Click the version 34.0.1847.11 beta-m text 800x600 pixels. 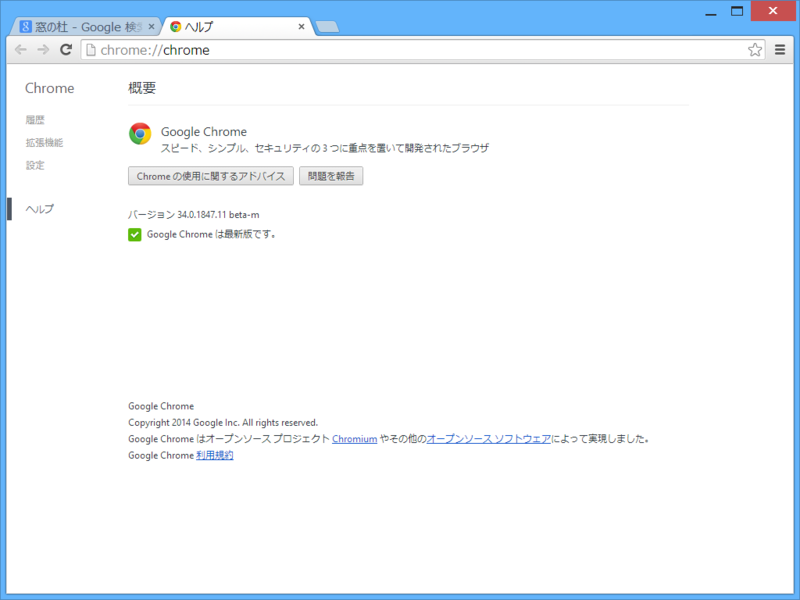click(194, 215)
